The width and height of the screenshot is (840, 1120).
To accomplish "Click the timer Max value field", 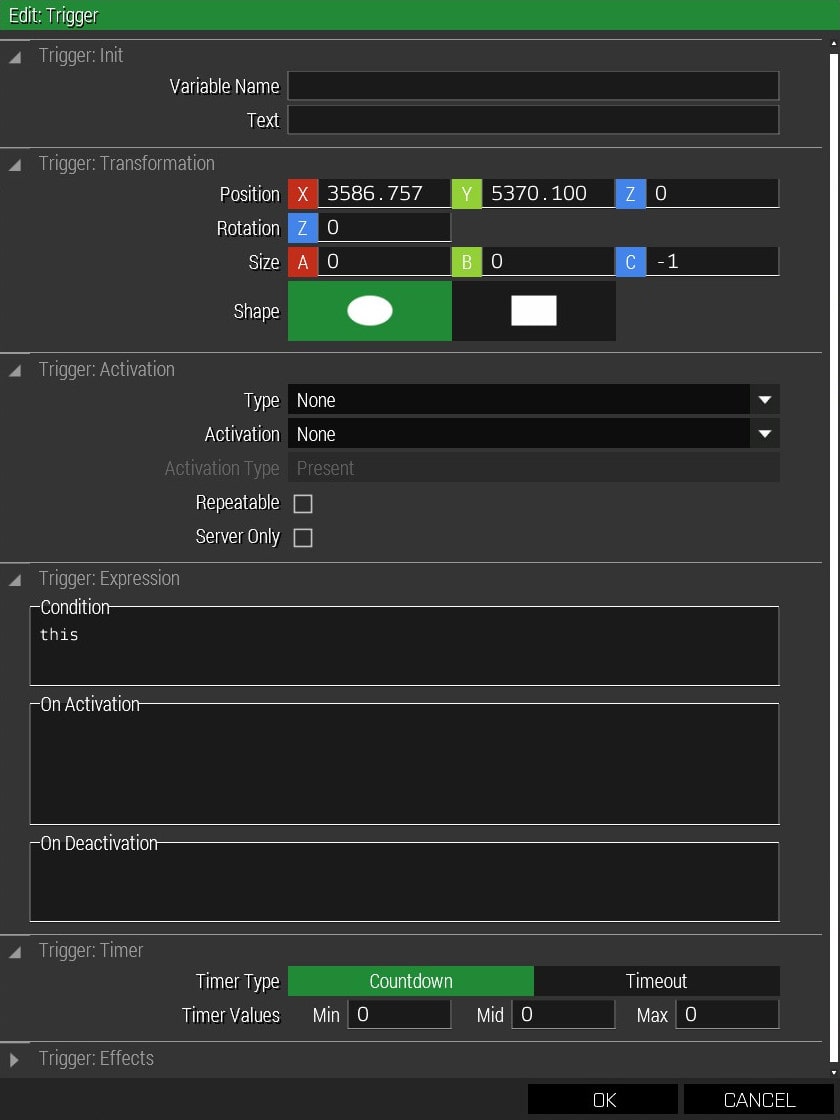I will [727, 1015].
